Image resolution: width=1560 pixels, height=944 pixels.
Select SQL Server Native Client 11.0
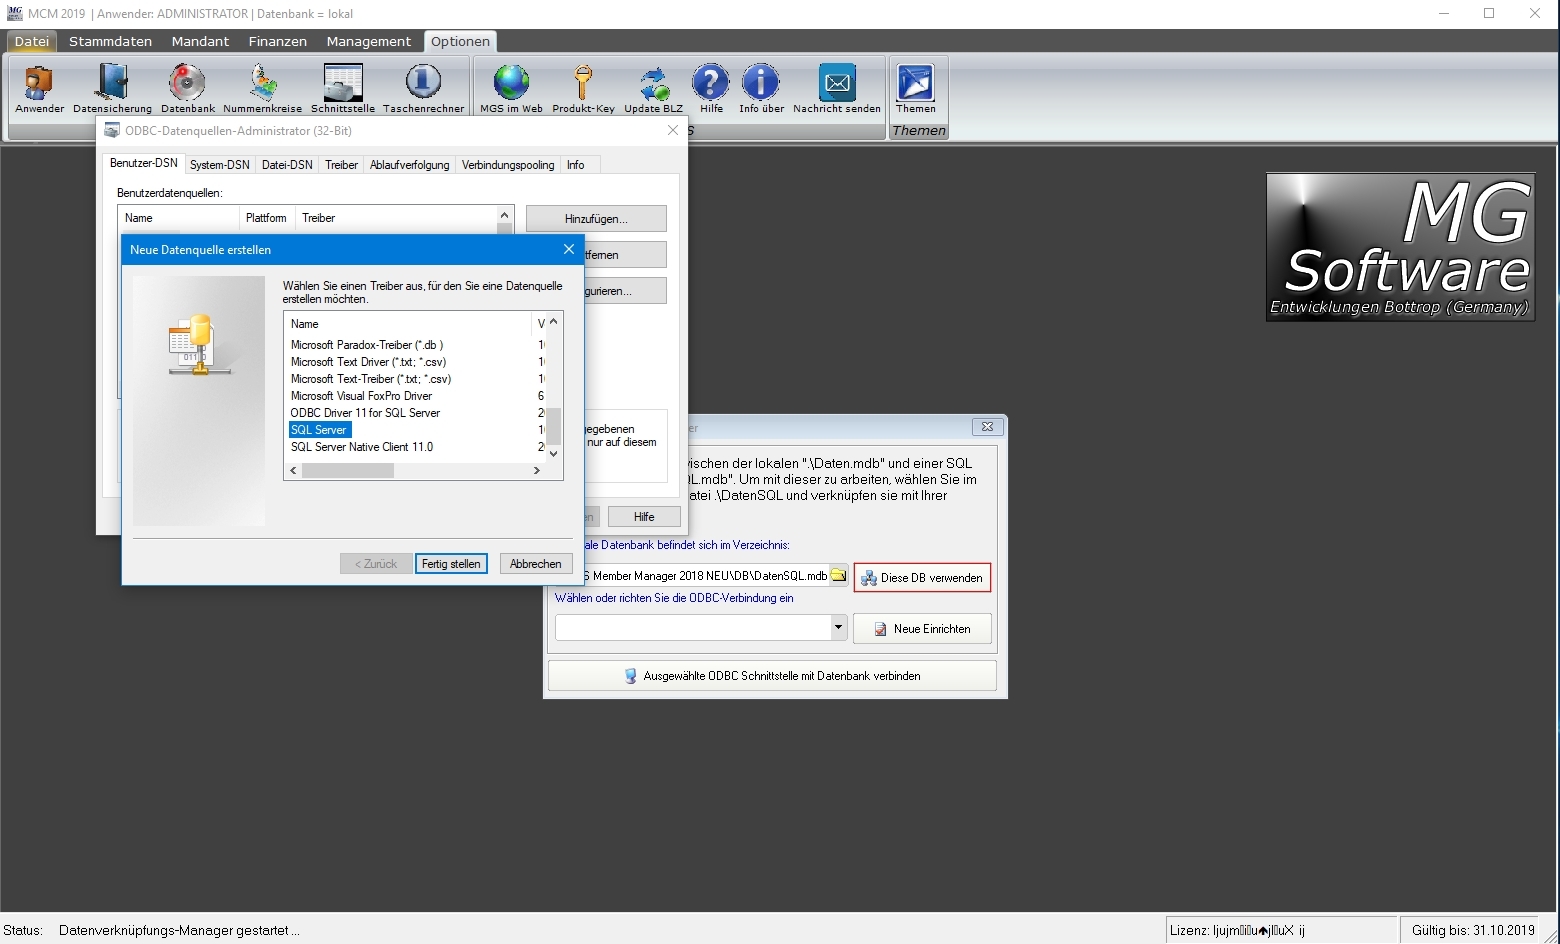pos(362,447)
